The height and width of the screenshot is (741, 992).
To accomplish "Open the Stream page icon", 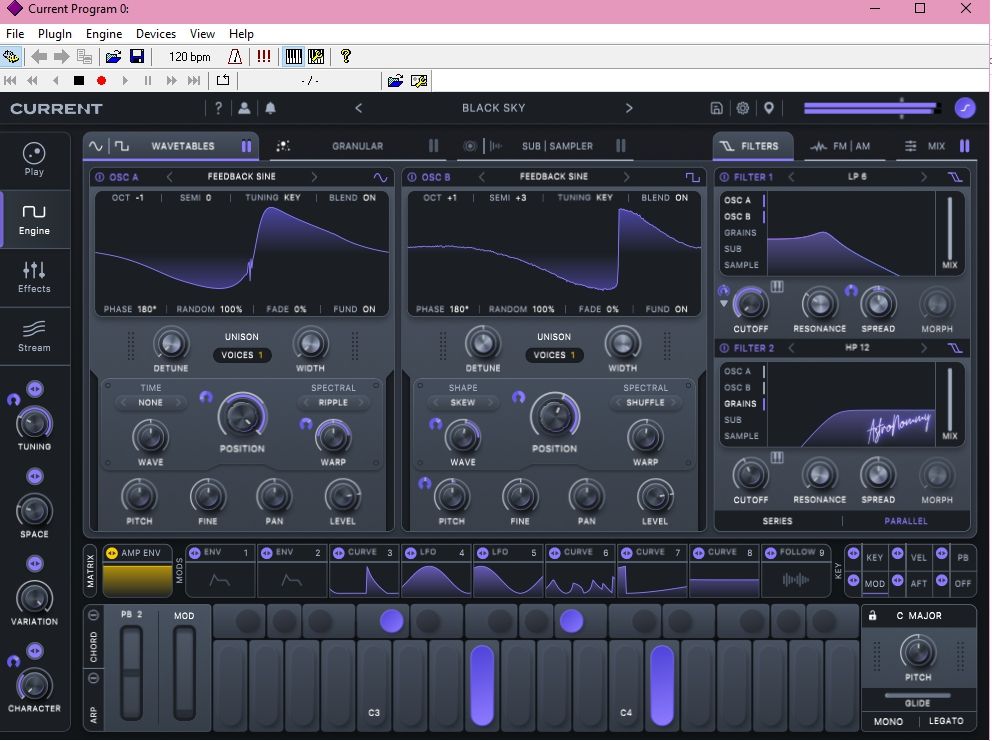I will click(34, 335).
